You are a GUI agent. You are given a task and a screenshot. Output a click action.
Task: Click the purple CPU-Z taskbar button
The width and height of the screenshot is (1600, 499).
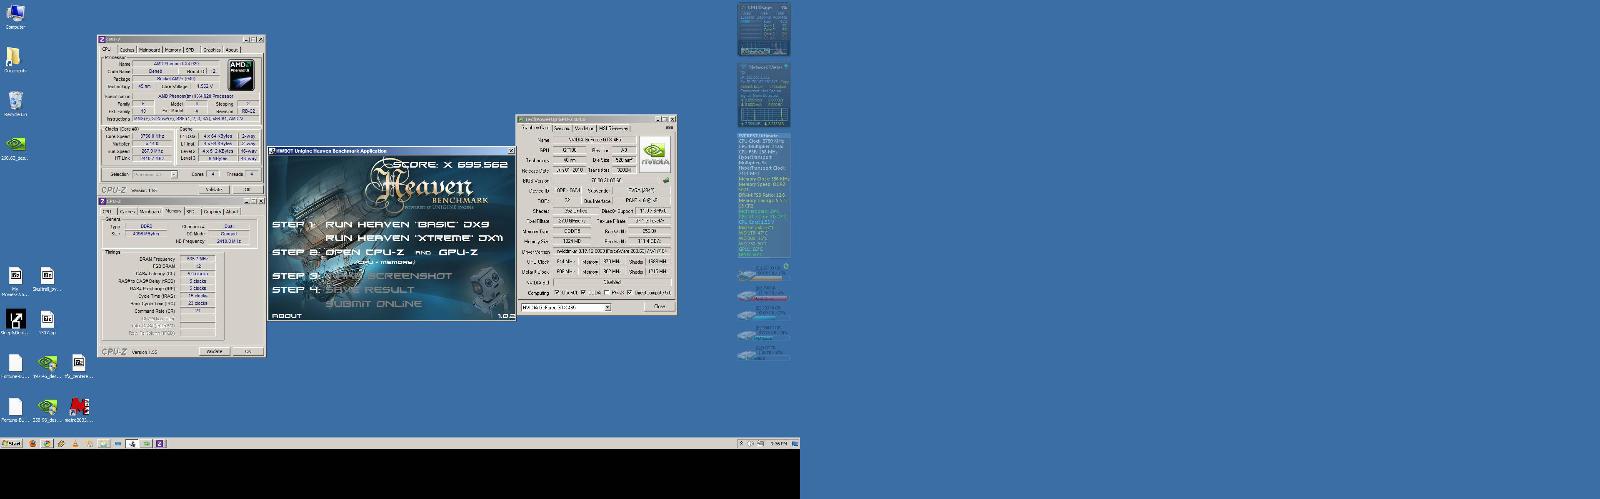160,443
